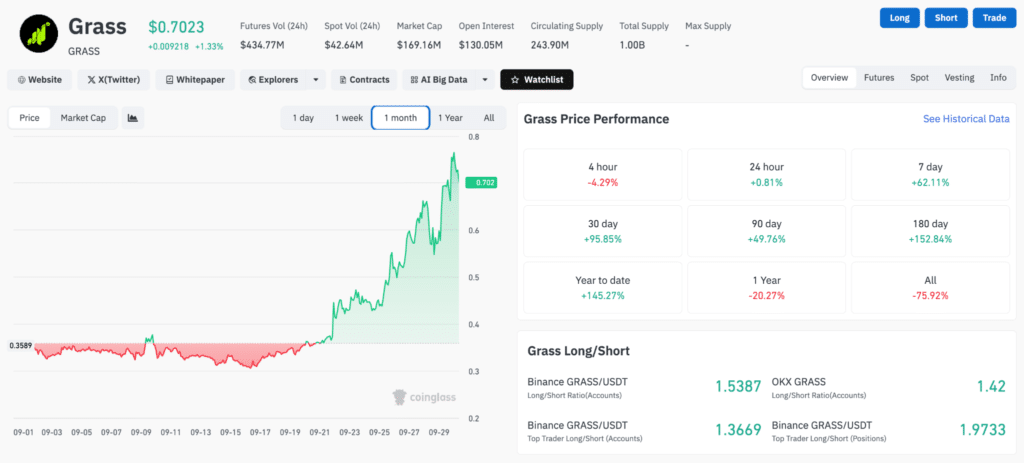Click the Top Trader accounts value 1.3669

(738, 430)
